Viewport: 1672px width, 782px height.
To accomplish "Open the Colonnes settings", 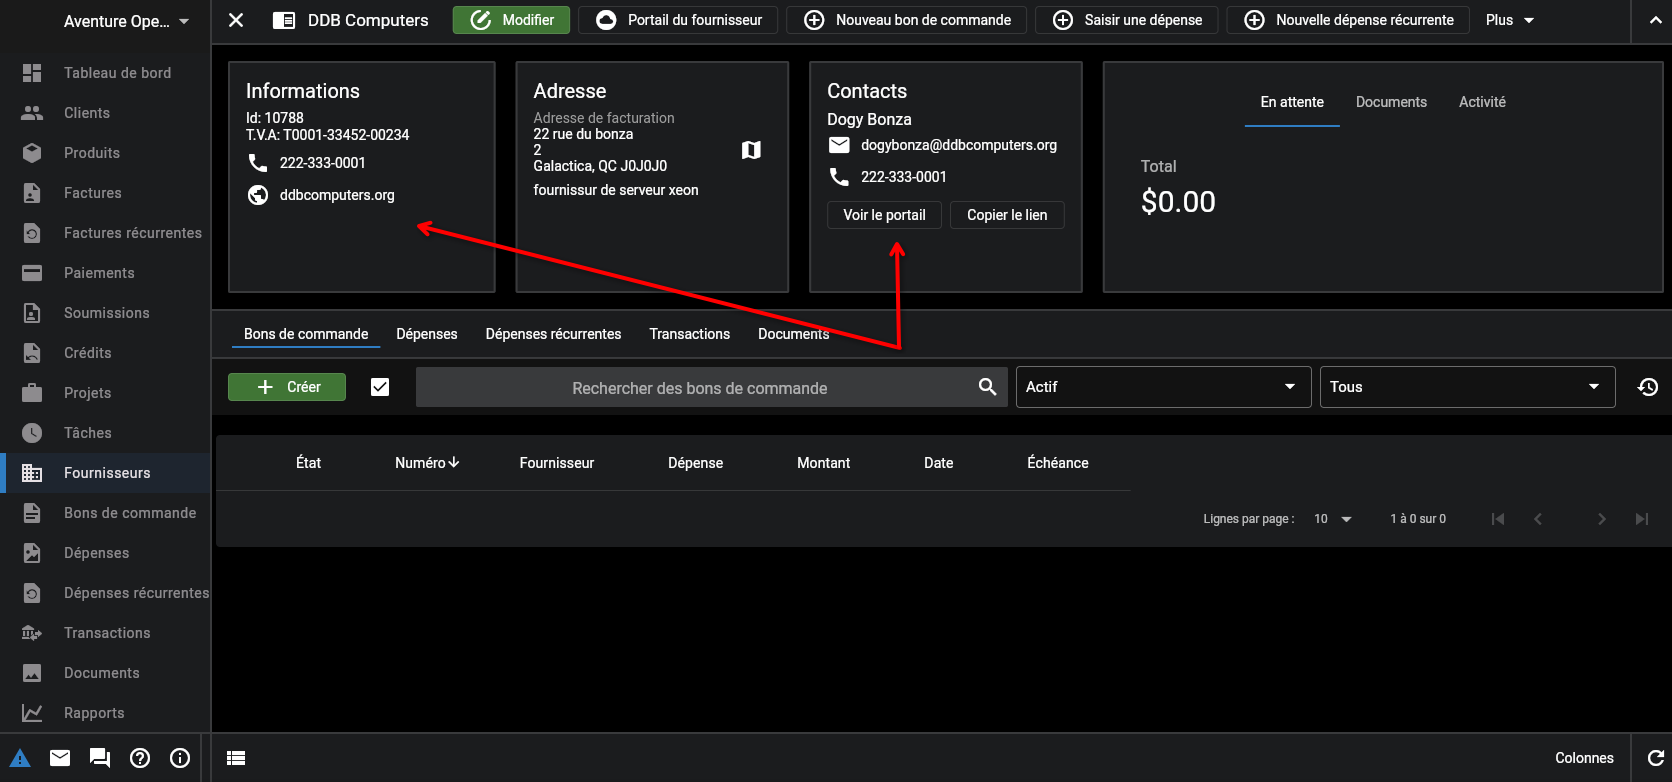I will (x=1584, y=758).
